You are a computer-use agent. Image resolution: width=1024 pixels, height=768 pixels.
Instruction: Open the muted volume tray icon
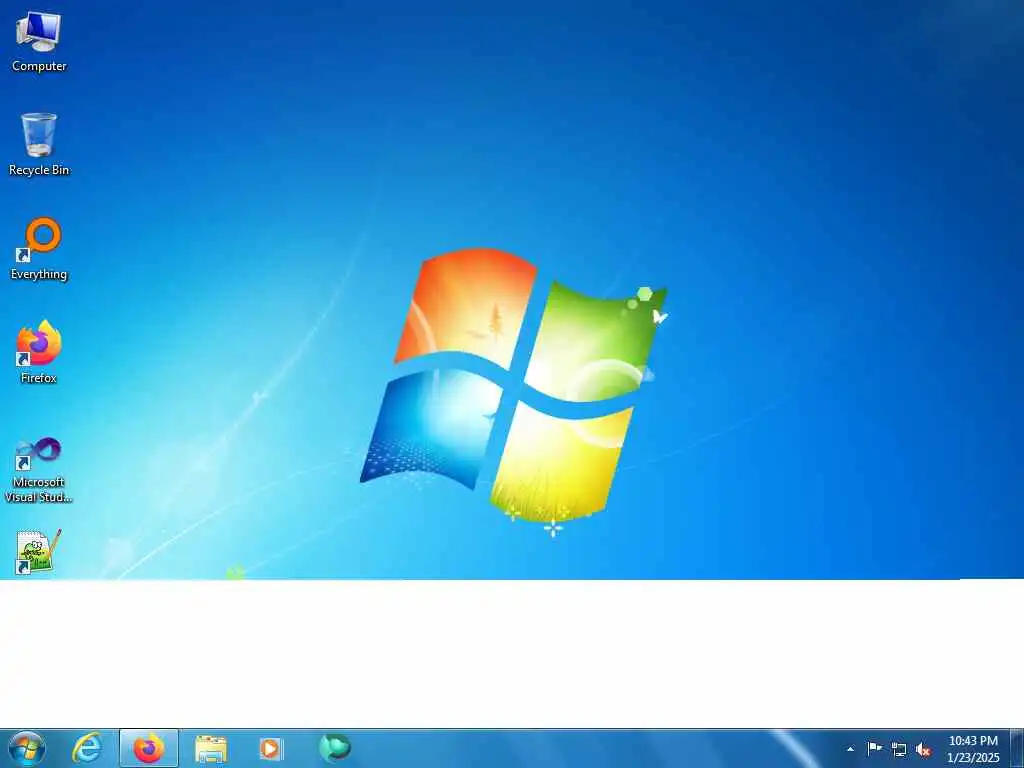pyautogui.click(x=923, y=749)
